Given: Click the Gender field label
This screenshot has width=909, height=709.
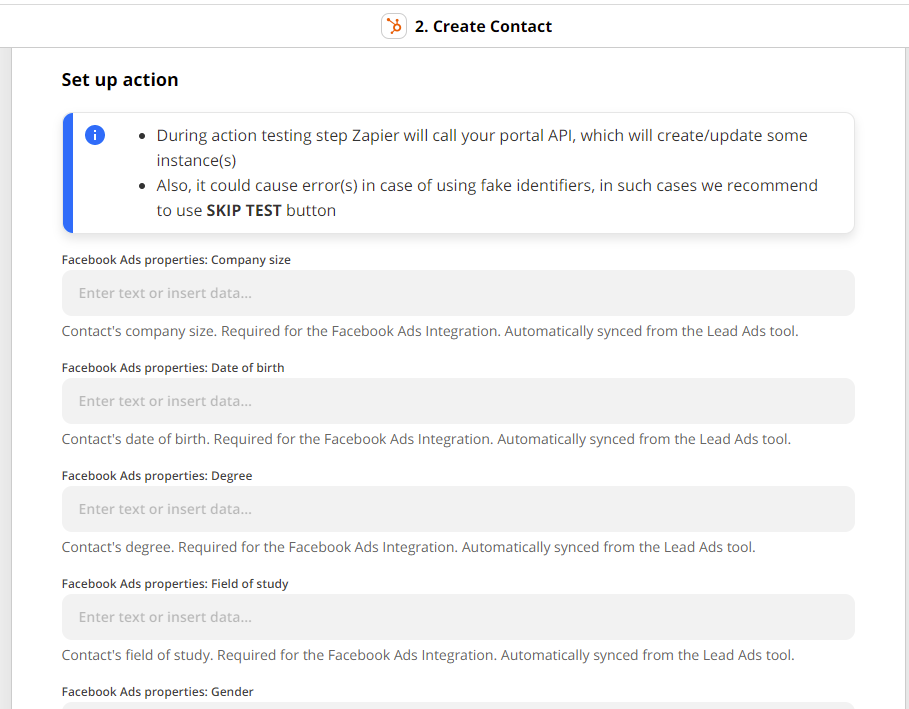Looking at the screenshot, I should 157,691.
